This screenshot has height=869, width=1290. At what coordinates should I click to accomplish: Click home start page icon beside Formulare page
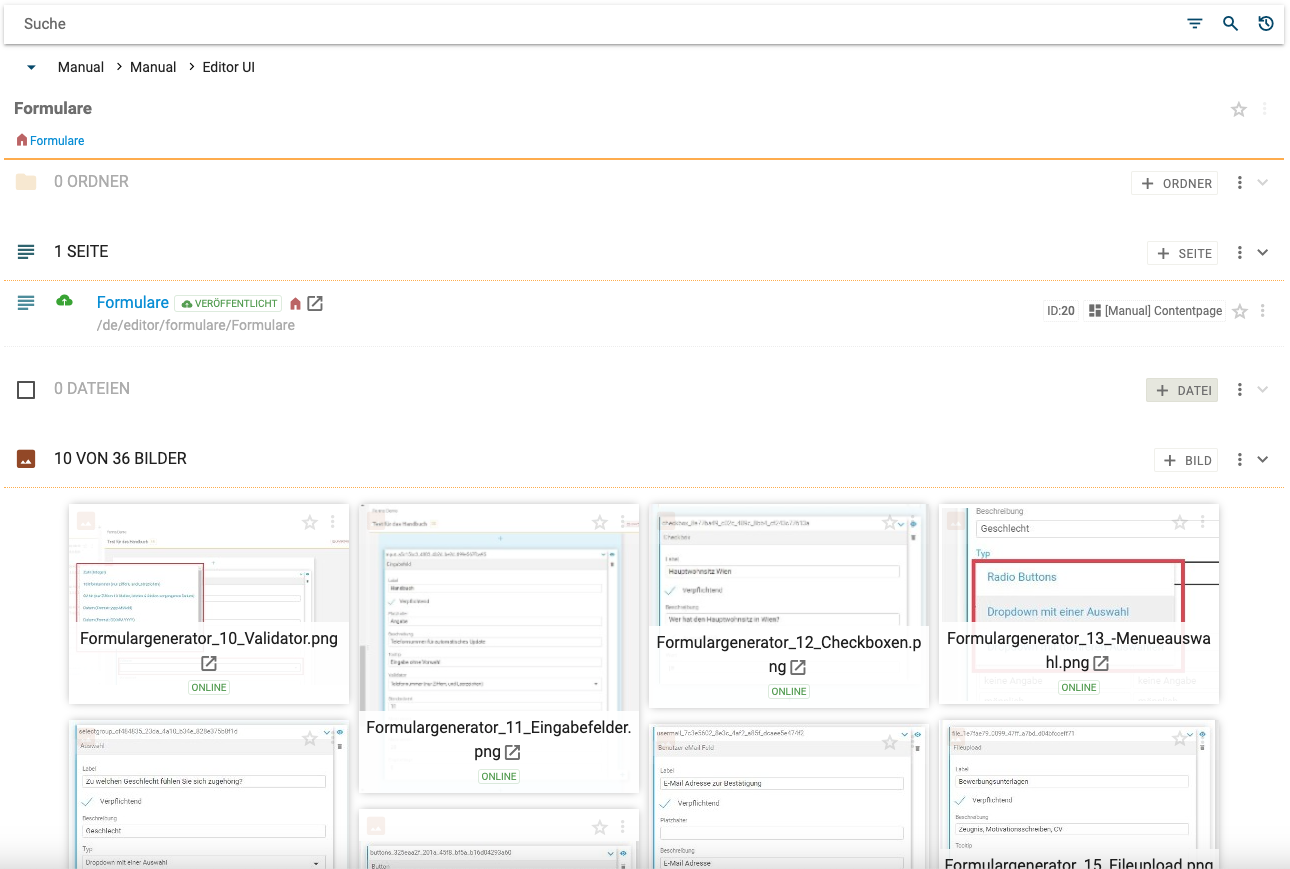pyautogui.click(x=295, y=303)
